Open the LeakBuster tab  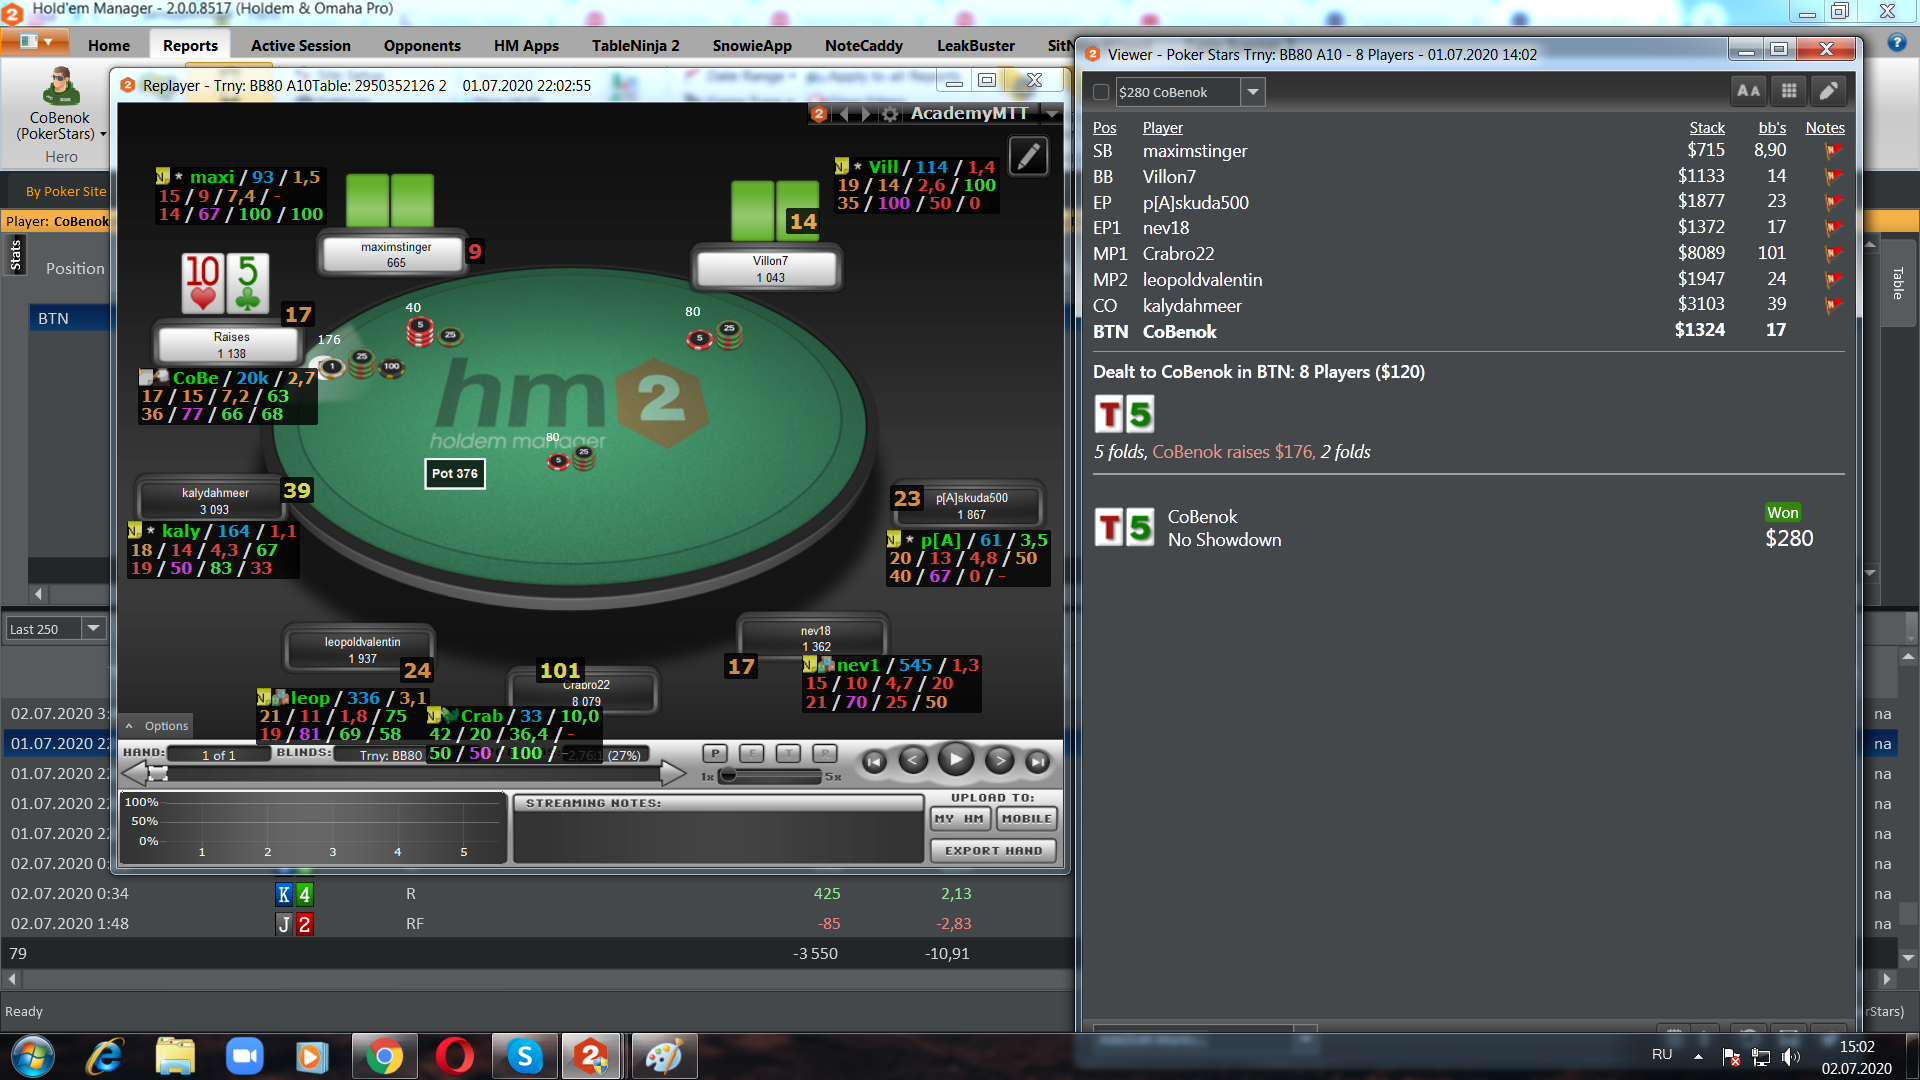point(976,45)
